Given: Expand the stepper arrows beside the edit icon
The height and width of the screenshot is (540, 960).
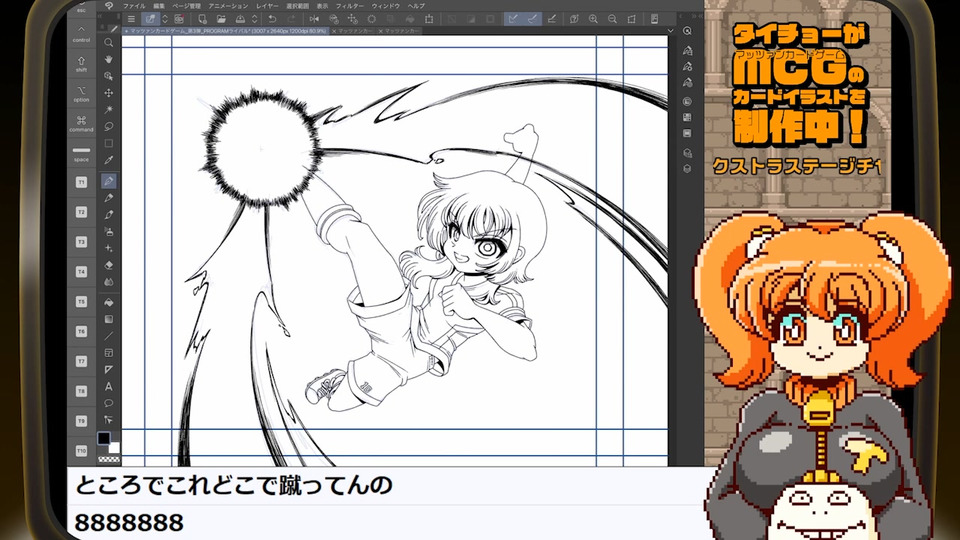Looking at the screenshot, I should pyautogui.click(x=165, y=19).
